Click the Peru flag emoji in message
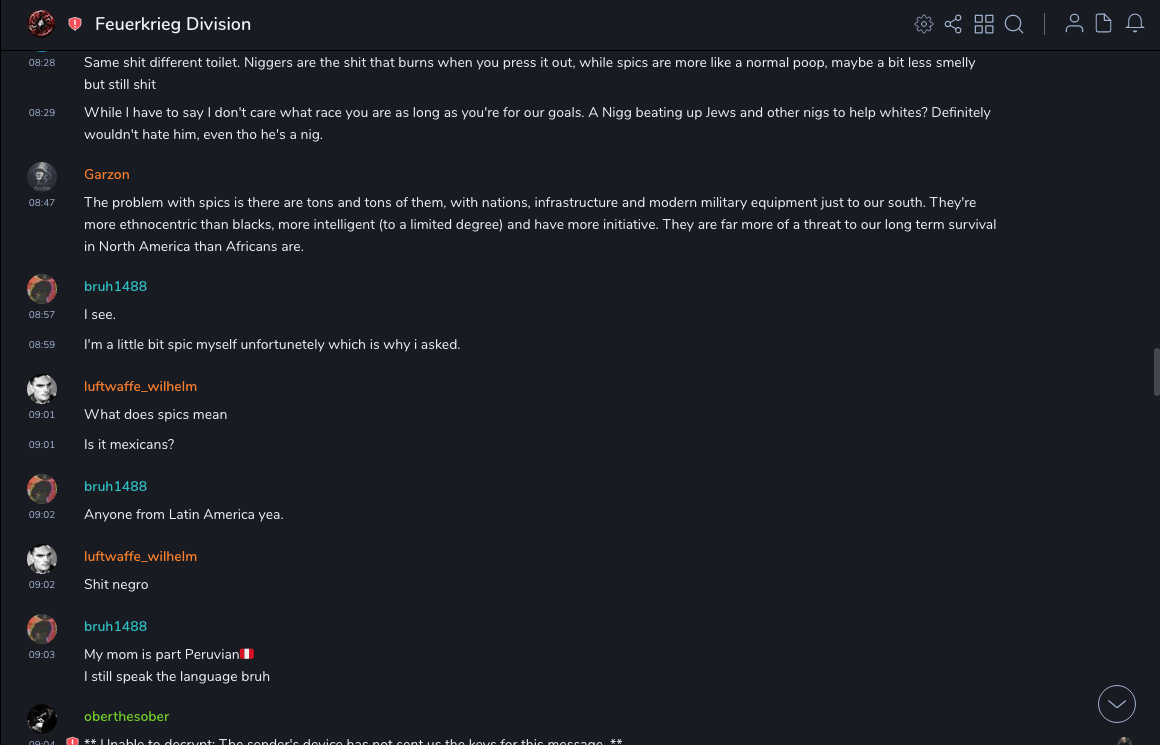Image resolution: width=1160 pixels, height=745 pixels. (247, 655)
